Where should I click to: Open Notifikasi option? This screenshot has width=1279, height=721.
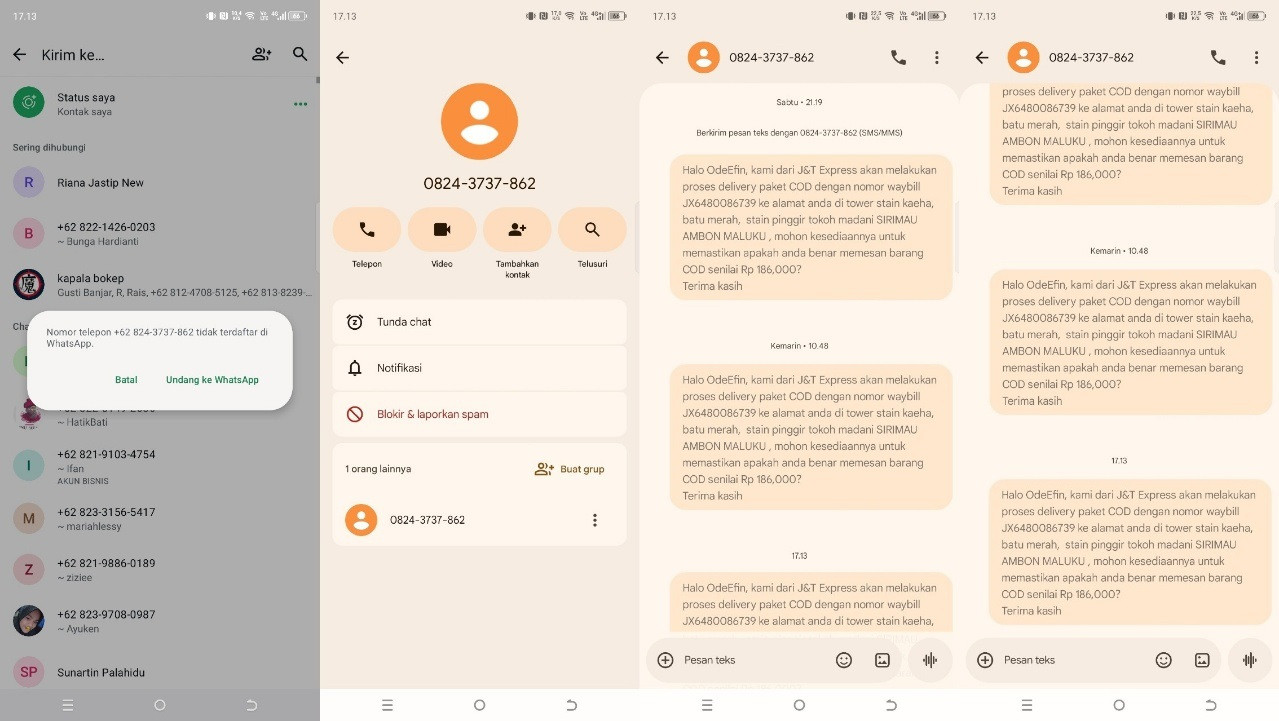pyautogui.click(x=479, y=368)
